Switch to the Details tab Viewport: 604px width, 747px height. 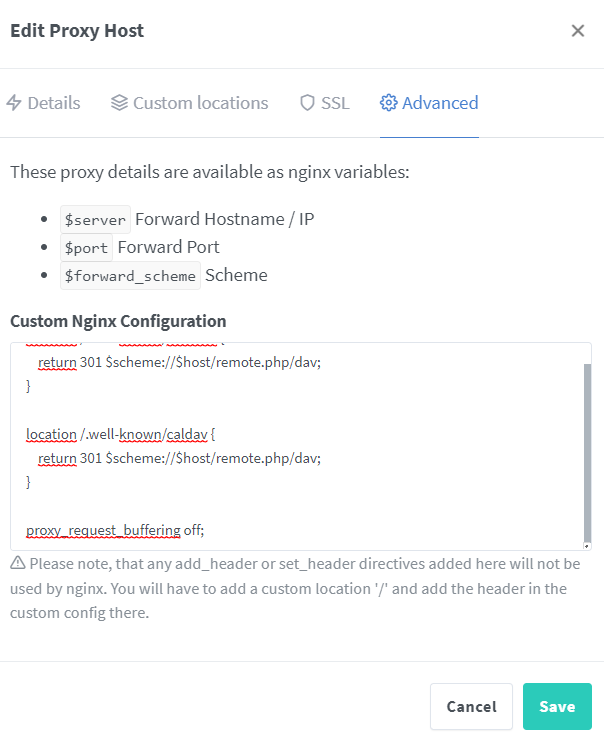[x=43, y=103]
